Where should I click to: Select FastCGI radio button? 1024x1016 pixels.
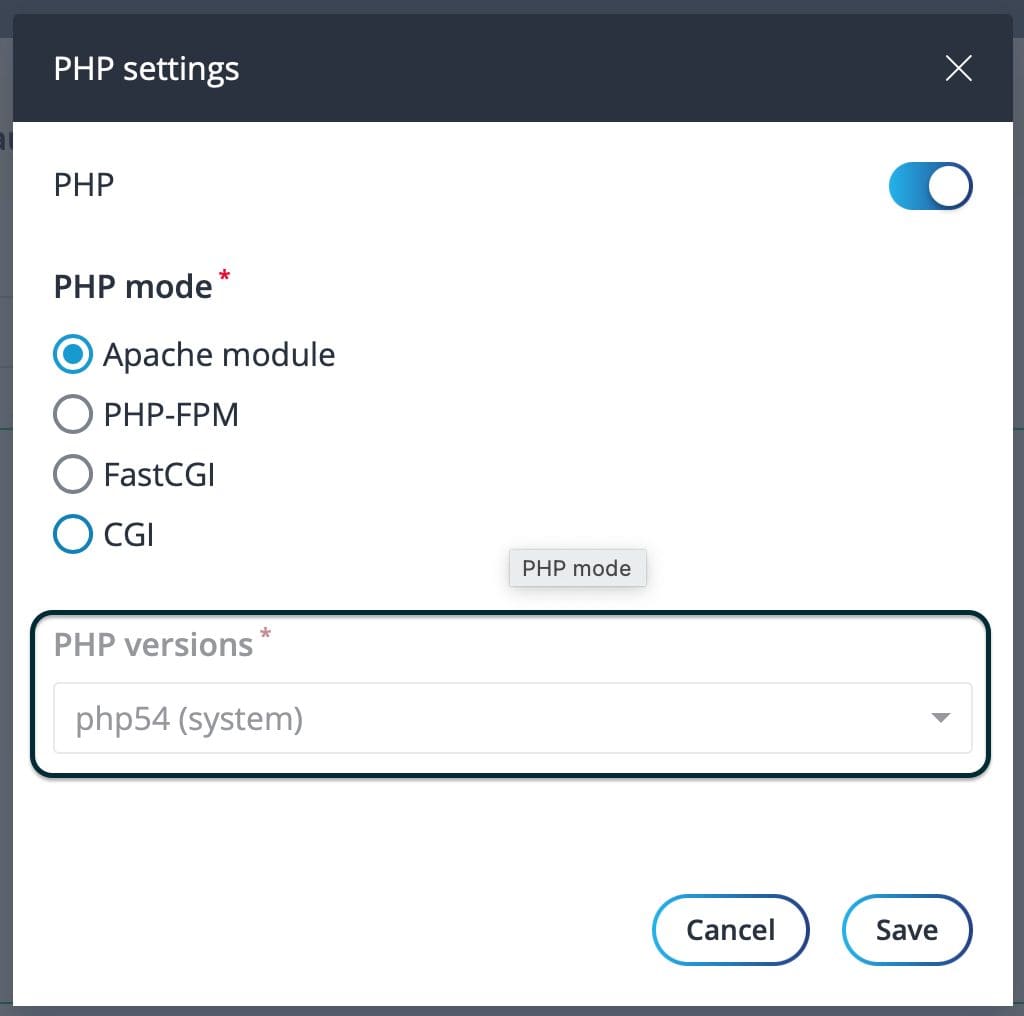pyautogui.click(x=73, y=474)
